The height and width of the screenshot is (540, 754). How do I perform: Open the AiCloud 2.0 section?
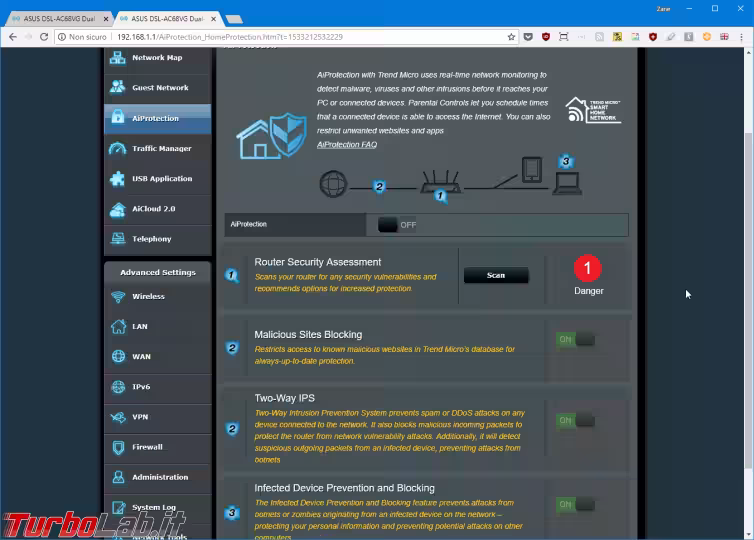click(153, 209)
